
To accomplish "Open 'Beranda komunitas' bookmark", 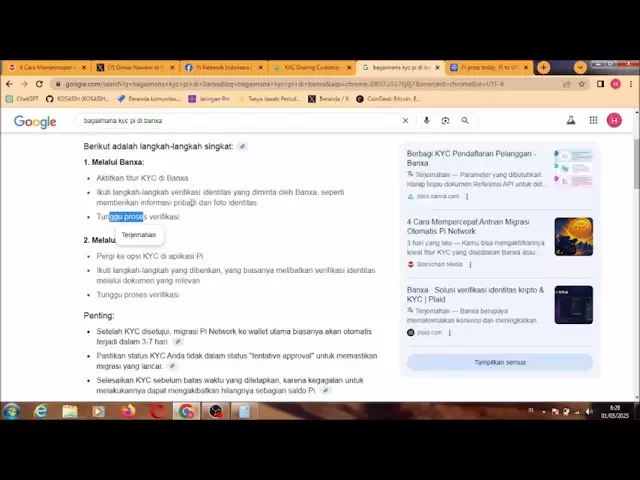I will (149, 99).
